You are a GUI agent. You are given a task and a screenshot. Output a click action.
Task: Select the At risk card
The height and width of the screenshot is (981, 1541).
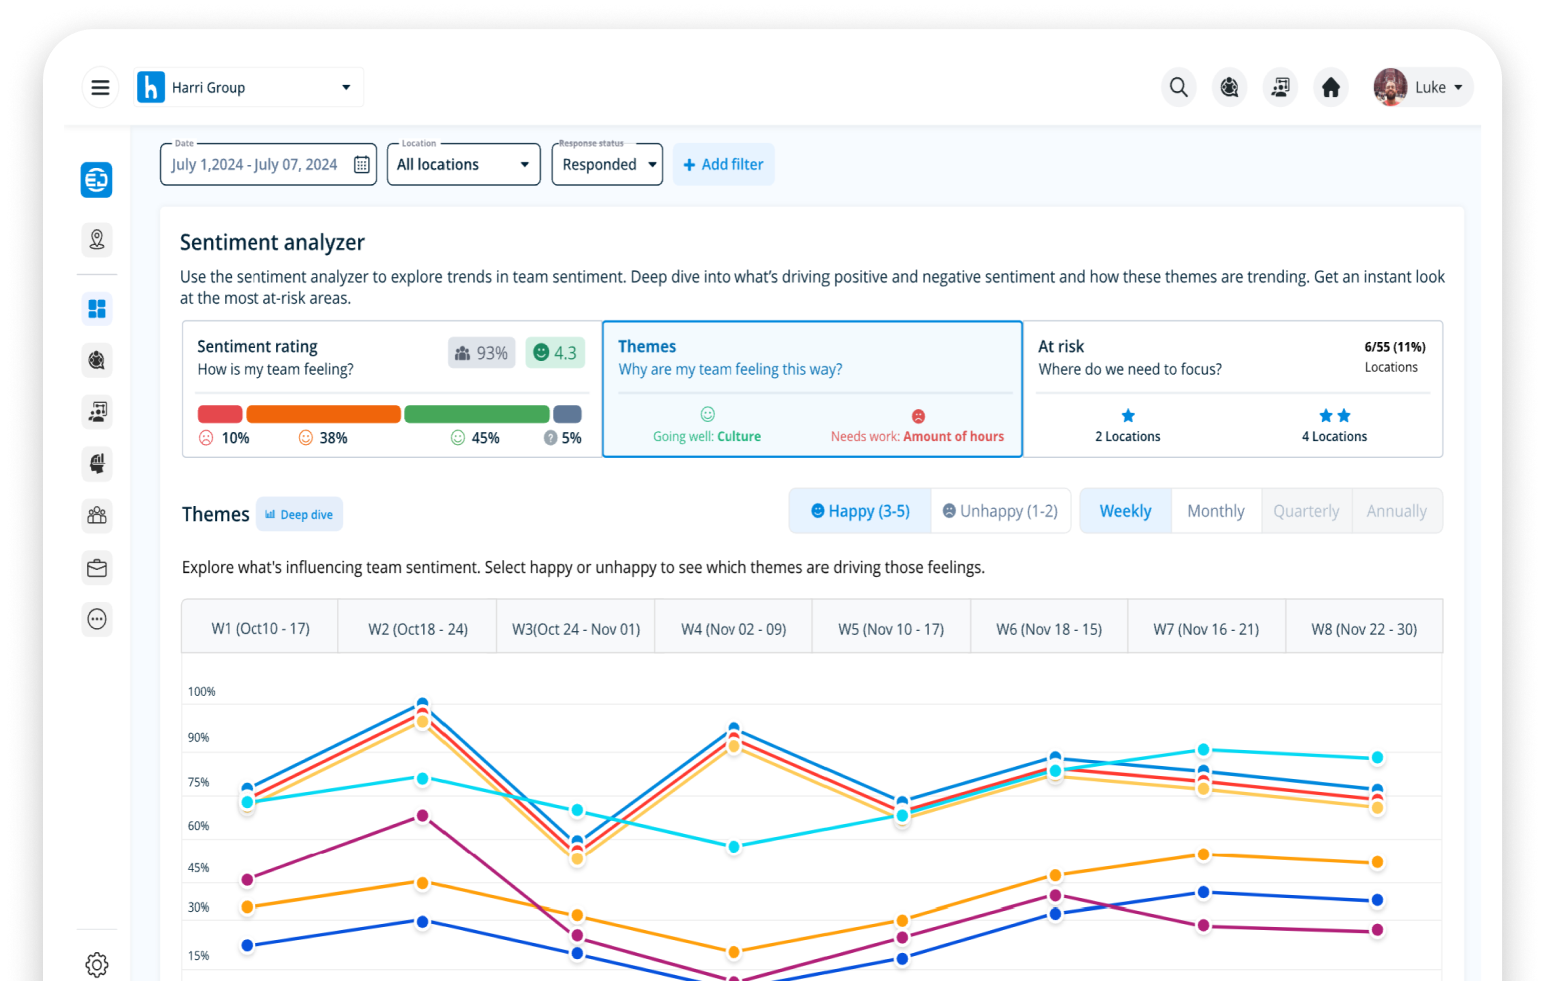(1232, 389)
